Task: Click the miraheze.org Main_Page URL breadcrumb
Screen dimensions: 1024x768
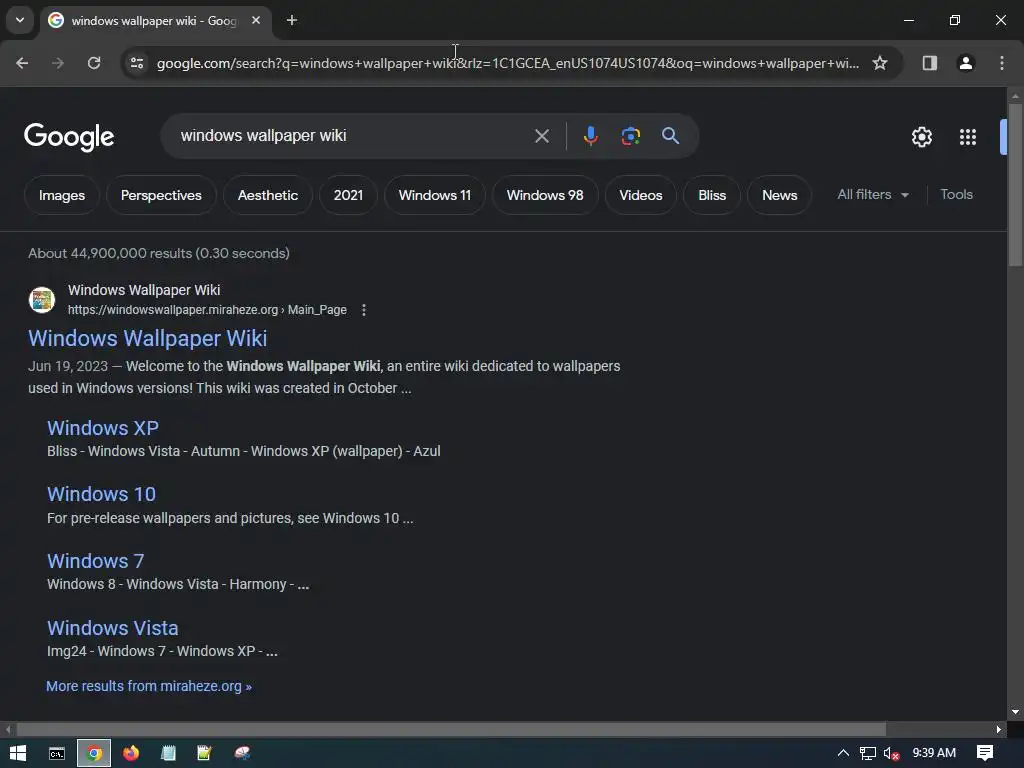Action: tap(207, 310)
